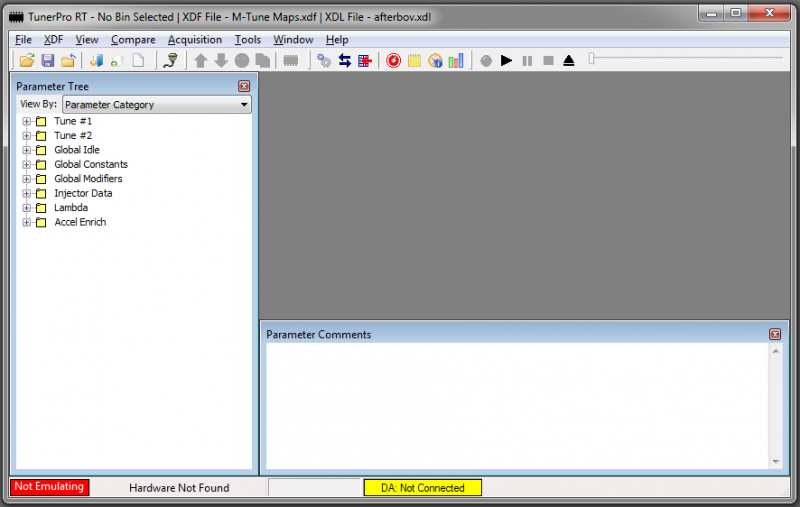The width and height of the screenshot is (800, 507).
Task: Click the bar chart toolbar icon
Action: (x=456, y=61)
